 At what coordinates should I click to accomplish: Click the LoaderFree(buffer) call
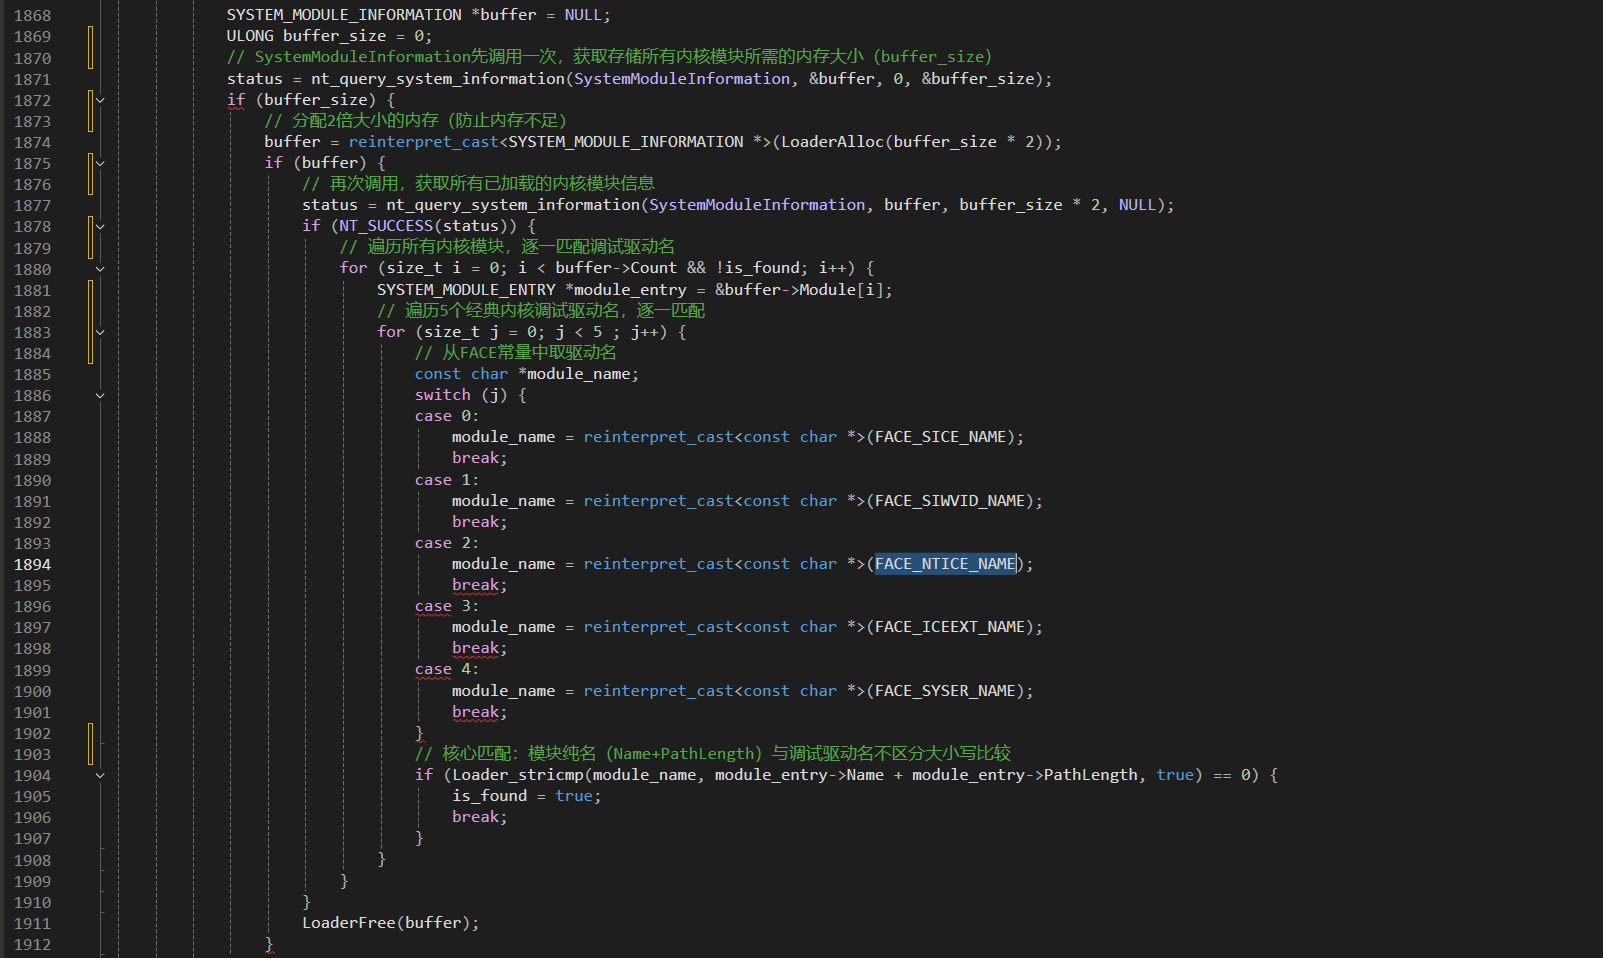pyautogui.click(x=390, y=923)
